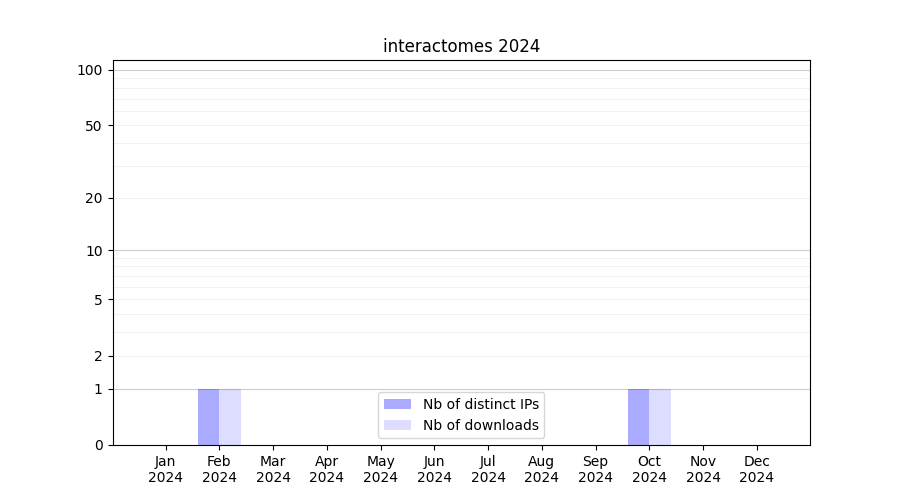Click the Feb 2024 distinct IPs bar
Viewport: 900px width, 500px height.
click(x=208, y=417)
